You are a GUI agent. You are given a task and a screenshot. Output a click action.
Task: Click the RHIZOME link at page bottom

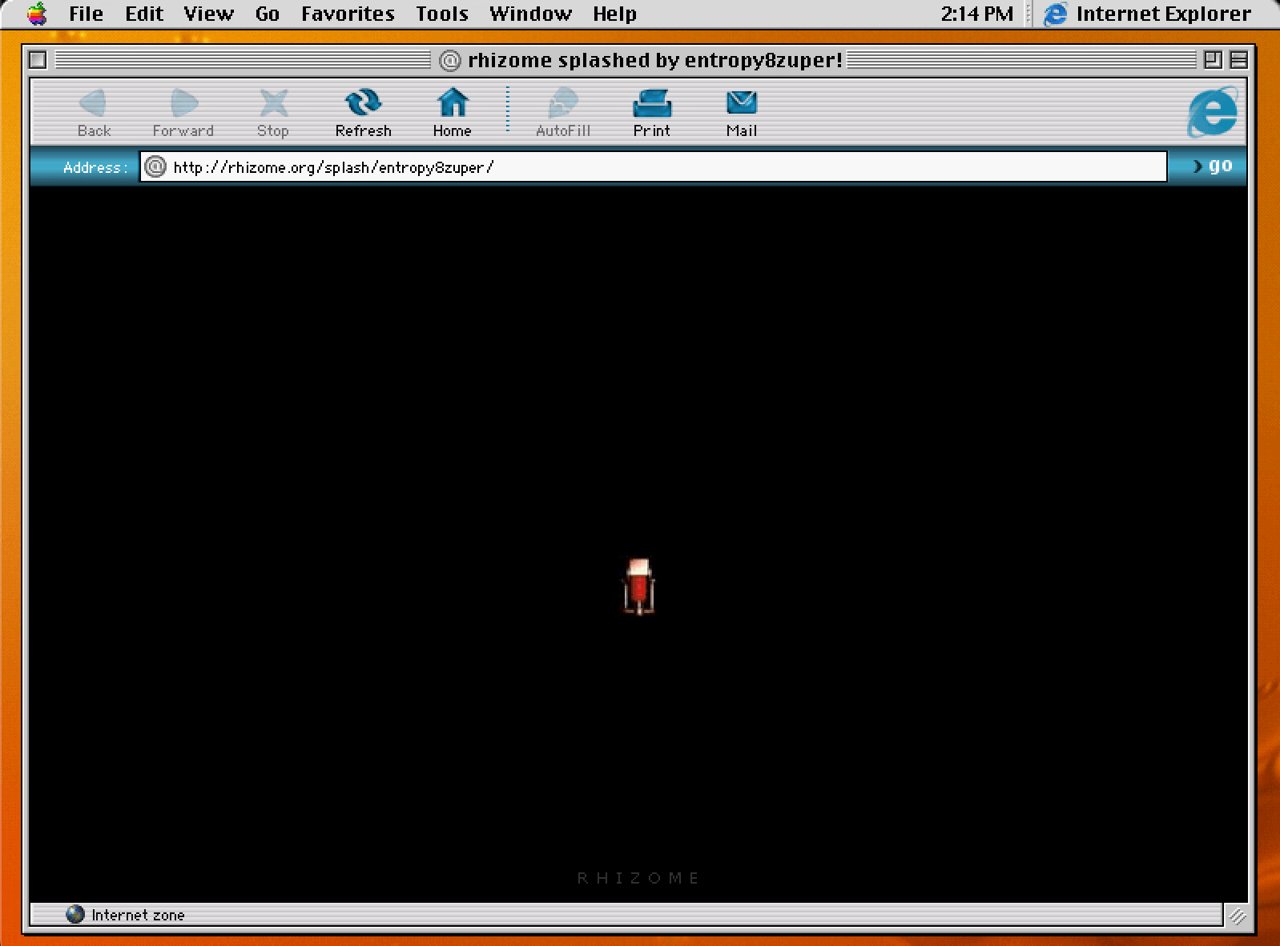coord(639,878)
